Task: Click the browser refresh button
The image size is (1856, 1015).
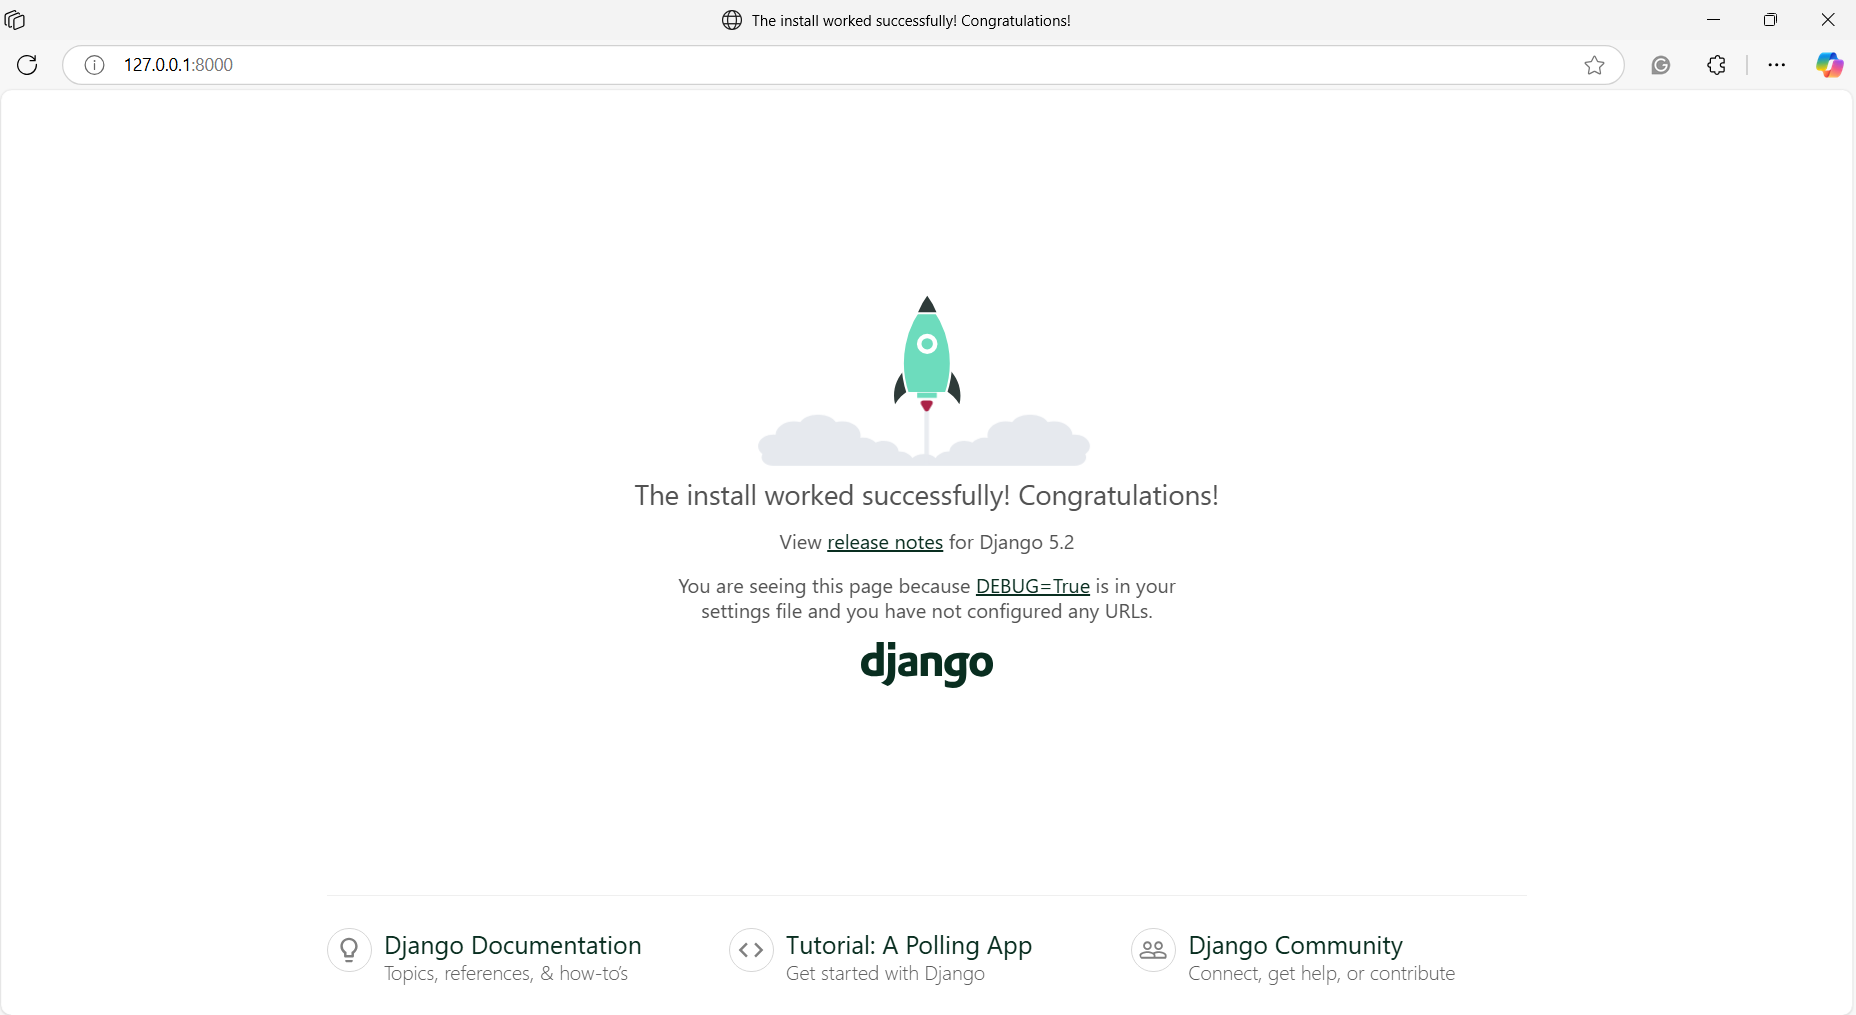Action: click(27, 65)
